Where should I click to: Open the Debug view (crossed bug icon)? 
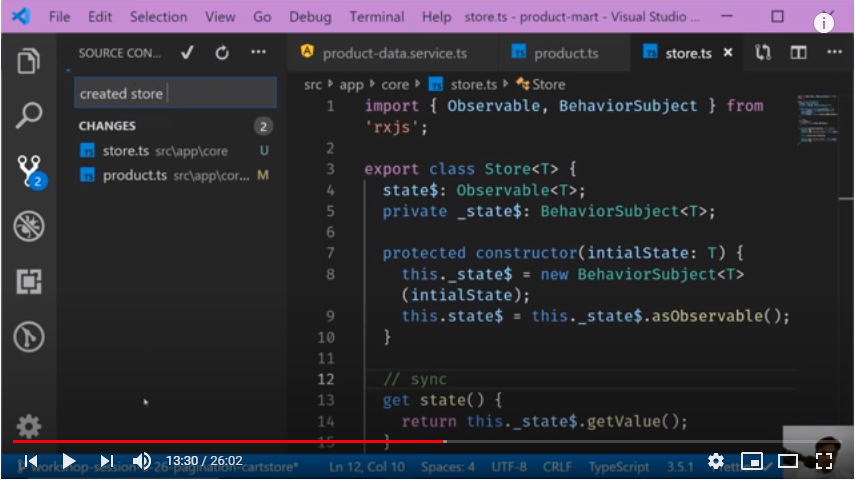pos(29,227)
